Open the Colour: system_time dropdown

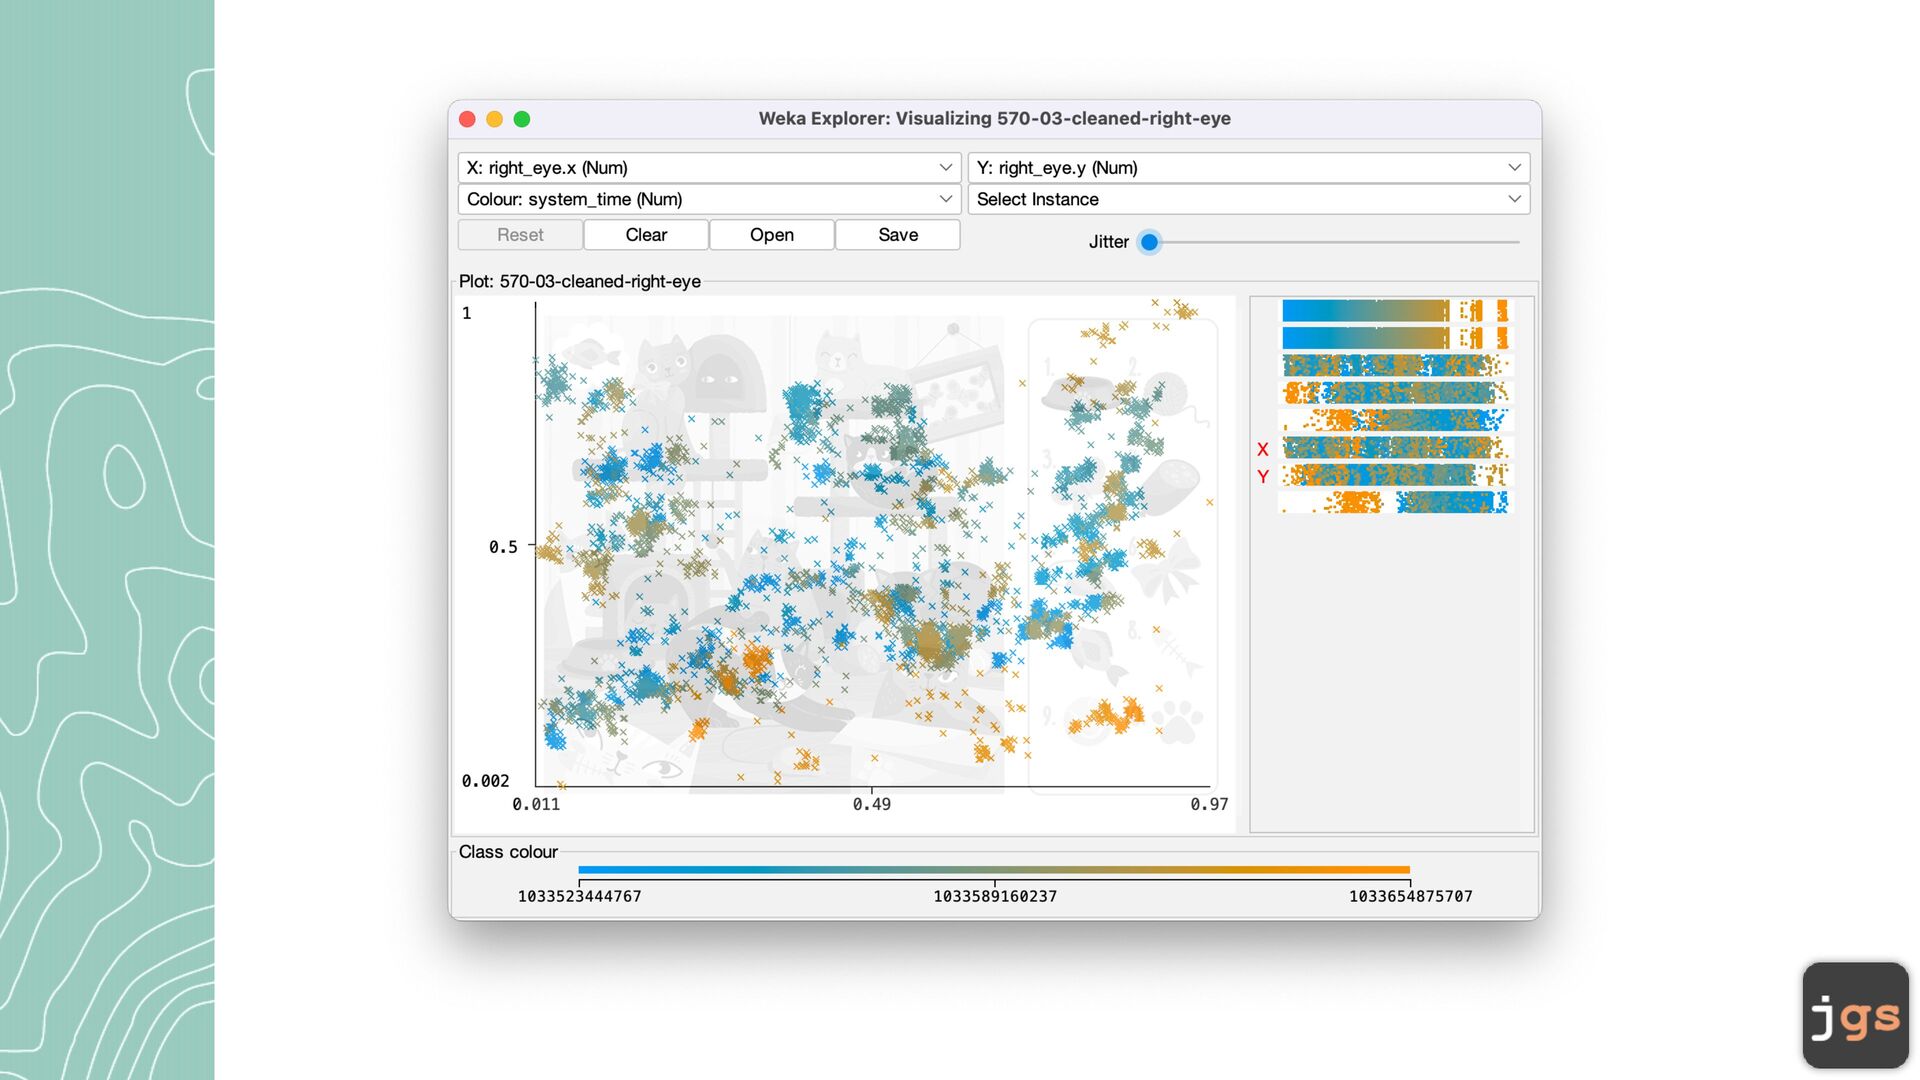[x=708, y=199]
